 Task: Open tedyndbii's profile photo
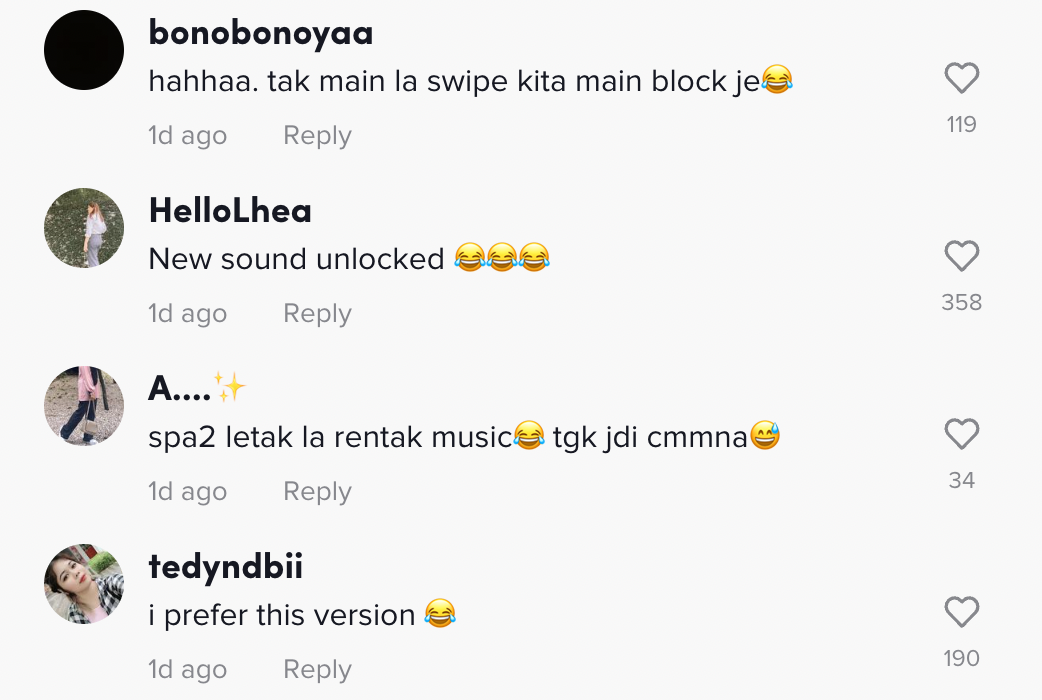coord(84,584)
